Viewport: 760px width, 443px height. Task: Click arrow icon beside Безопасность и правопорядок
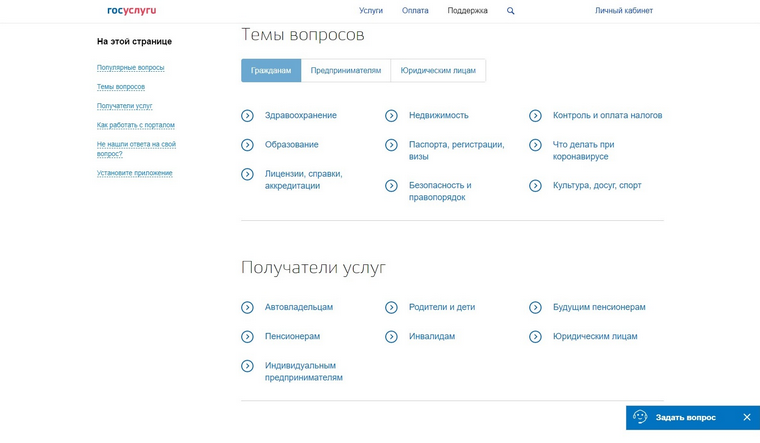click(391, 186)
